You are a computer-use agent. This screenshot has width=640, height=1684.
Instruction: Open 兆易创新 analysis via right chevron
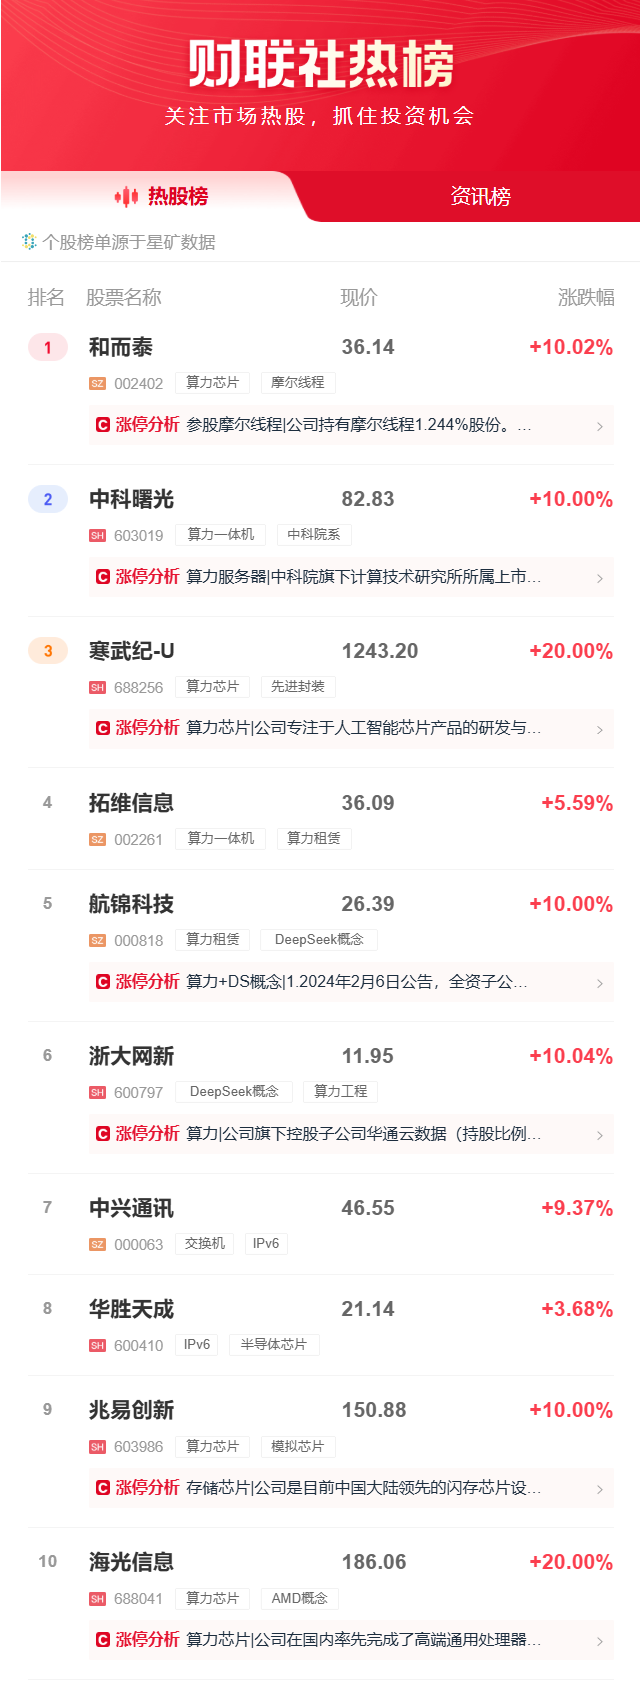click(x=599, y=1489)
